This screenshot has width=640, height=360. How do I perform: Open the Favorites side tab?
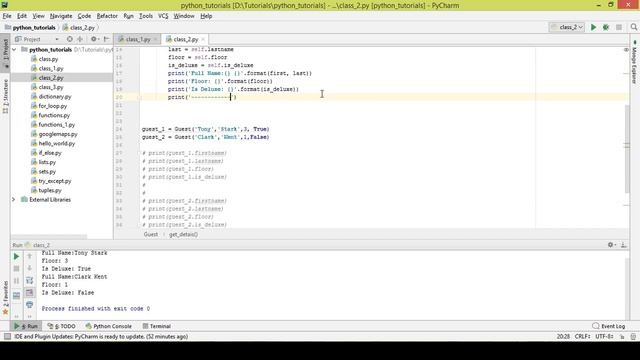pos(6,297)
